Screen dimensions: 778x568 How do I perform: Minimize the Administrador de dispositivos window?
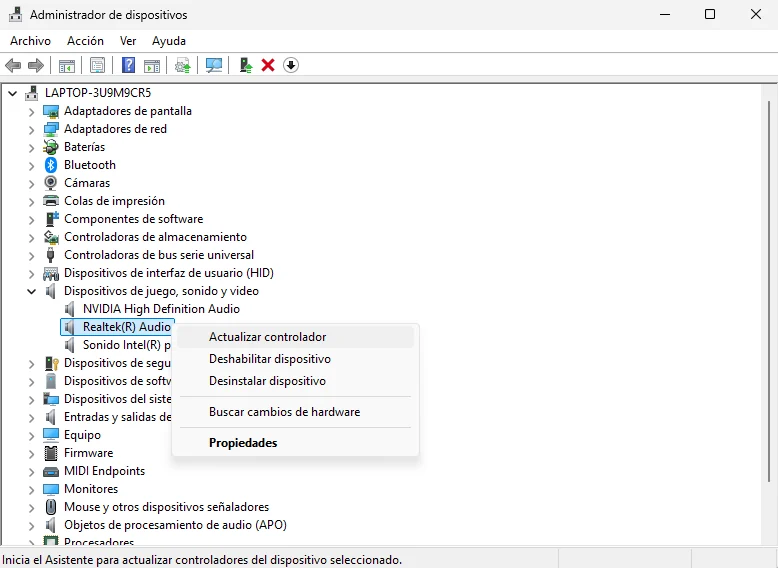click(665, 14)
